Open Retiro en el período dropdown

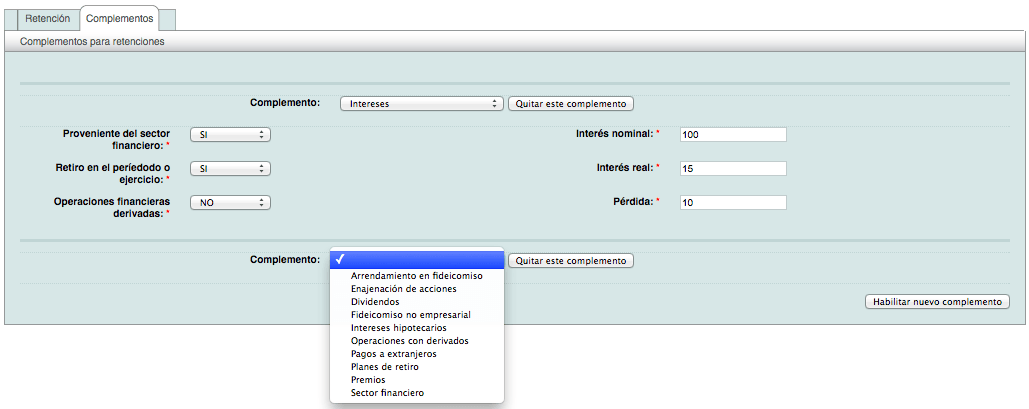pos(230,169)
